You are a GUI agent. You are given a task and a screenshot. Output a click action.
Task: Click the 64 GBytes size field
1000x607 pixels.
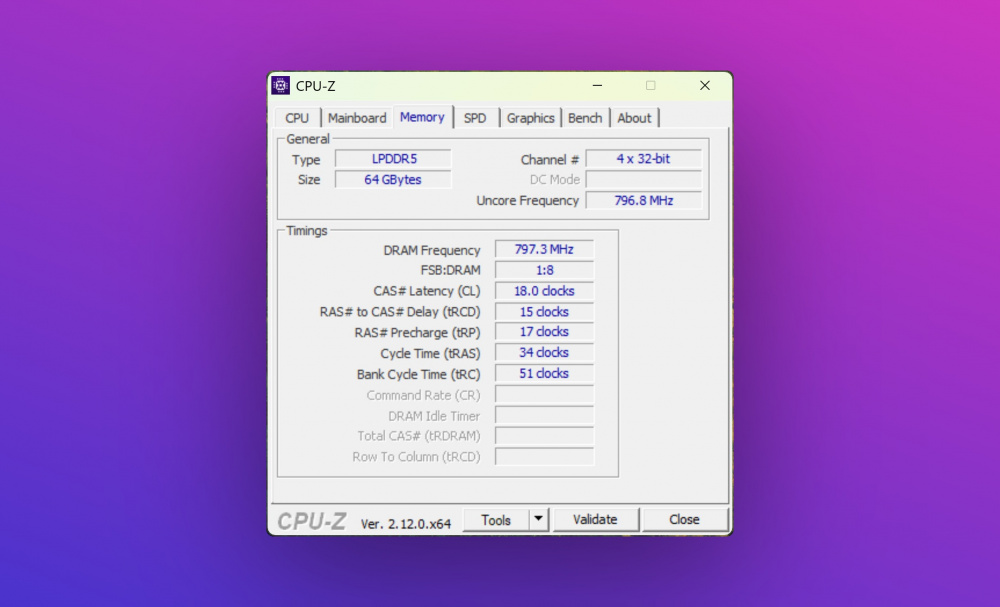point(392,180)
